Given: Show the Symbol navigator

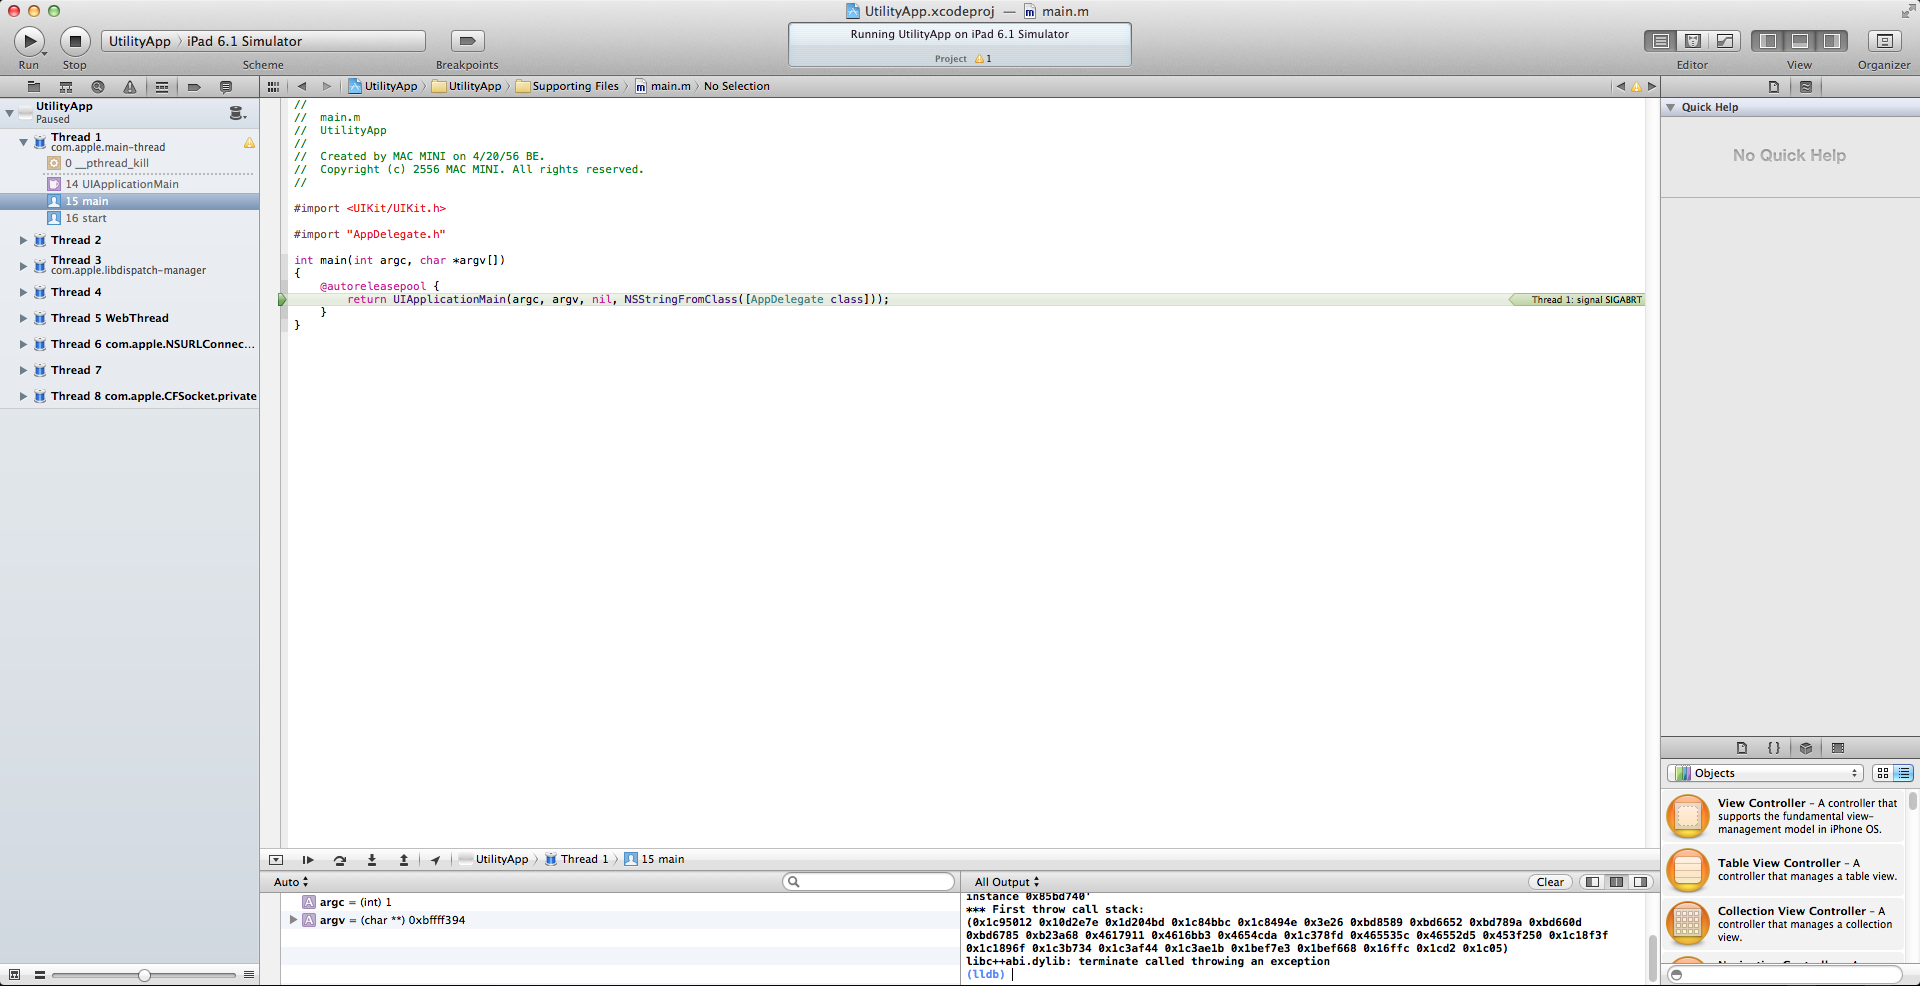Looking at the screenshot, I should tap(66, 87).
